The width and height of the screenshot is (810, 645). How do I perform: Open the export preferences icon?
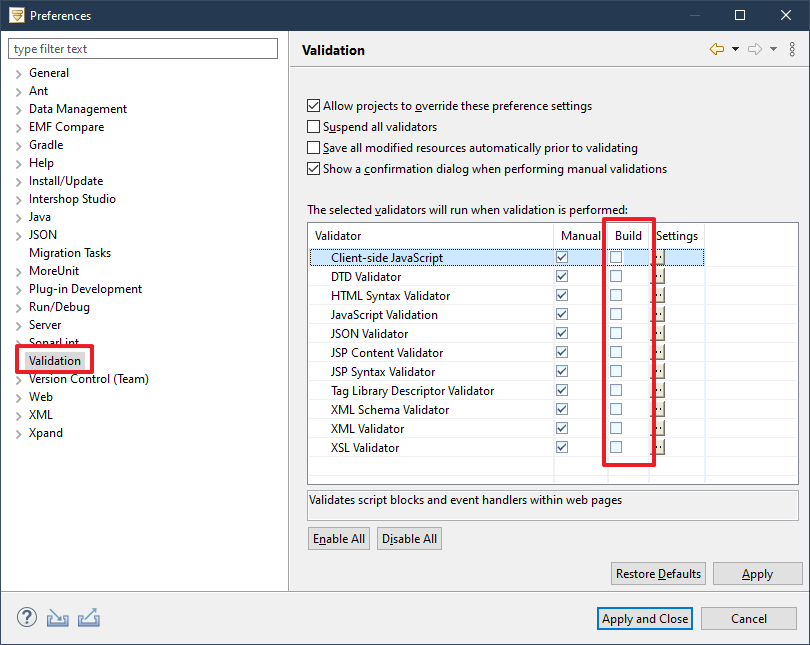88,618
